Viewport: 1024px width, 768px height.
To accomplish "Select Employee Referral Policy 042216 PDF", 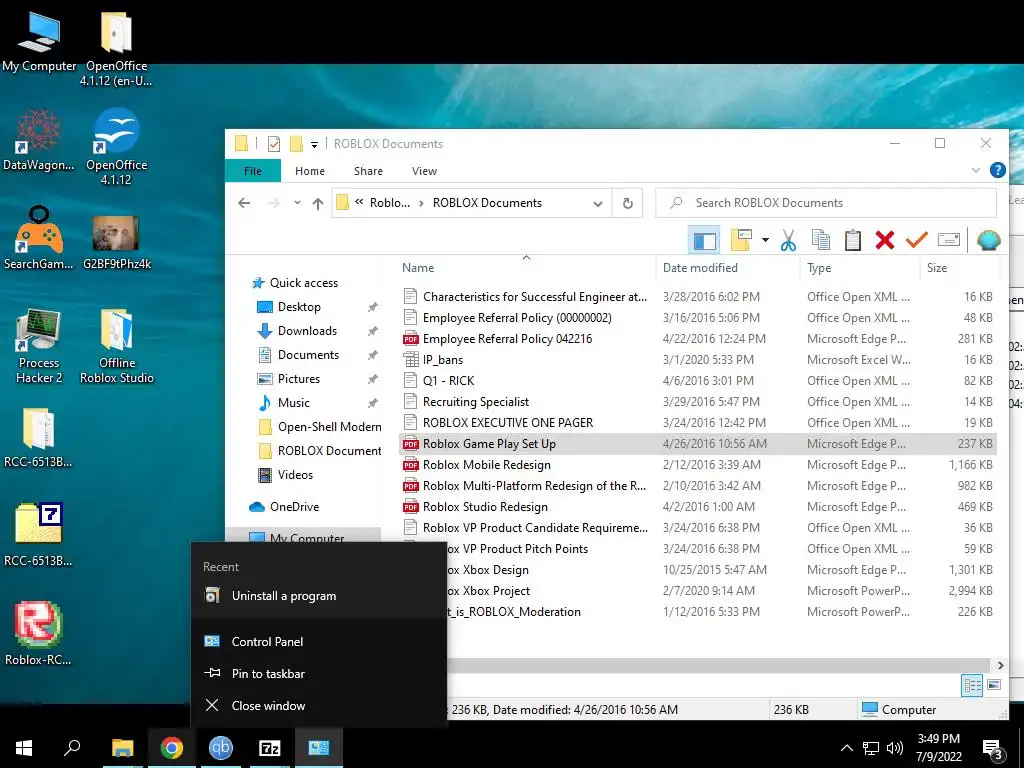I will click(507, 339).
